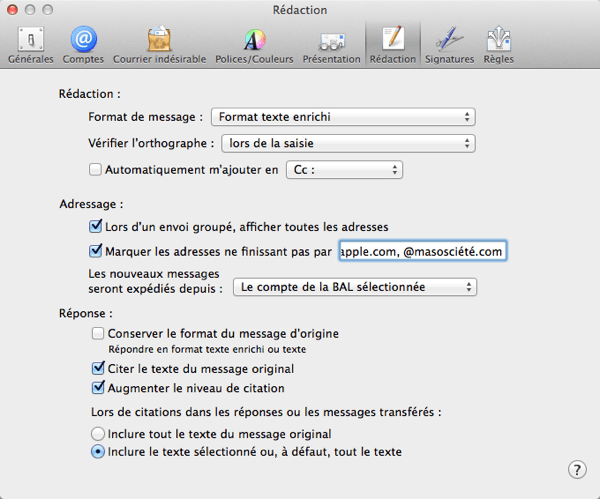
Task: Disable Augmenter le niveau de citation
Action: [98, 388]
